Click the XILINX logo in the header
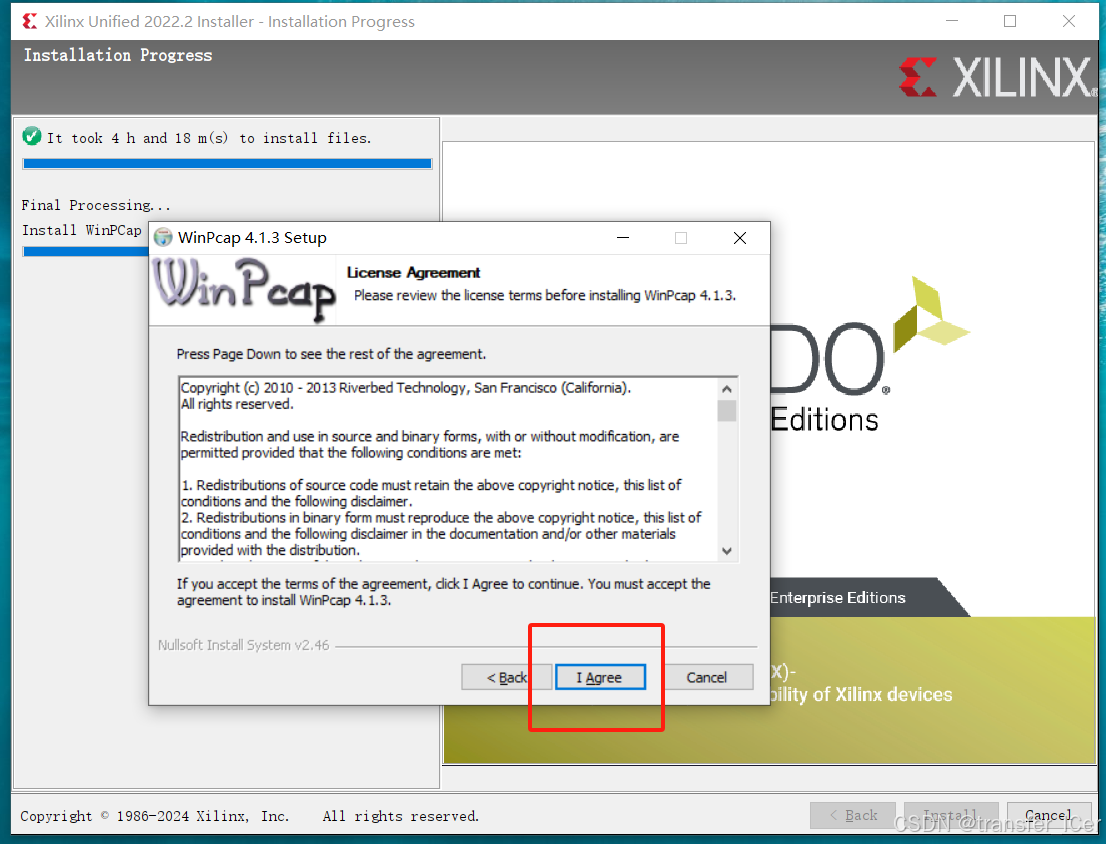This screenshot has width=1106, height=844. click(x=998, y=78)
